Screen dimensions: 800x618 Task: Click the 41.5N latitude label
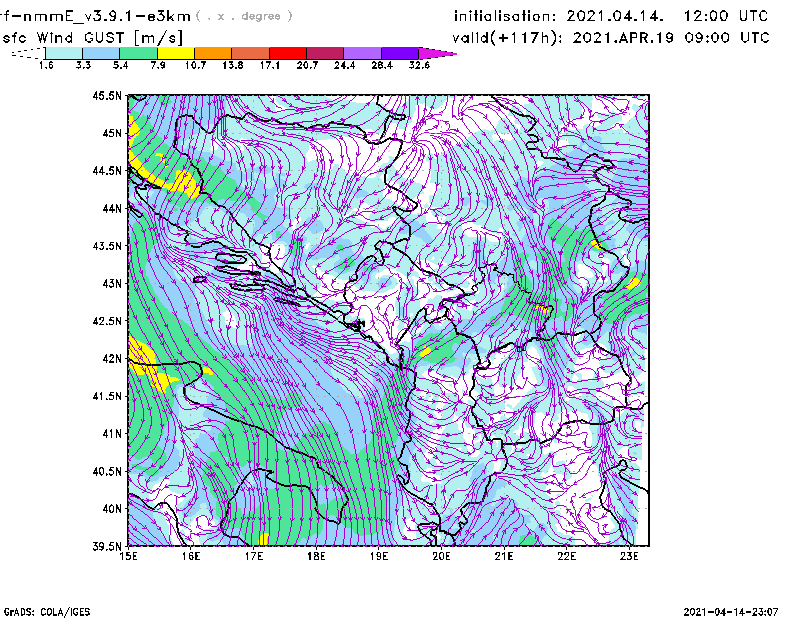pyautogui.click(x=107, y=396)
